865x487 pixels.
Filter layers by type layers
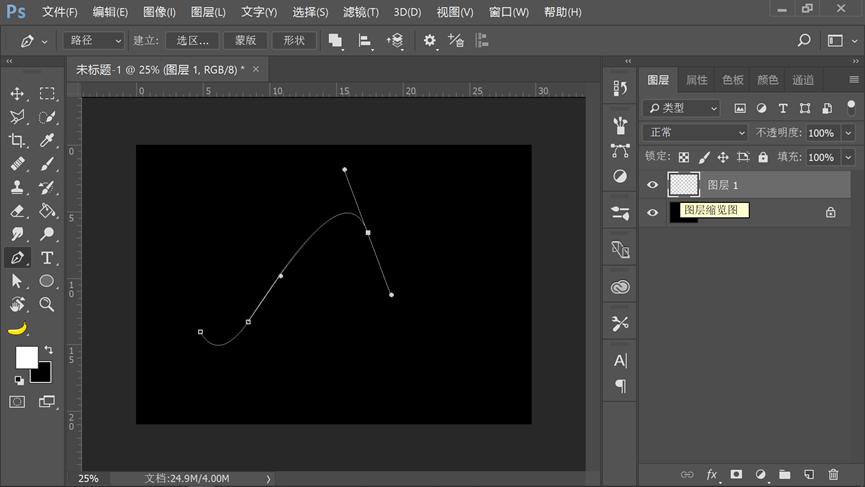(783, 108)
